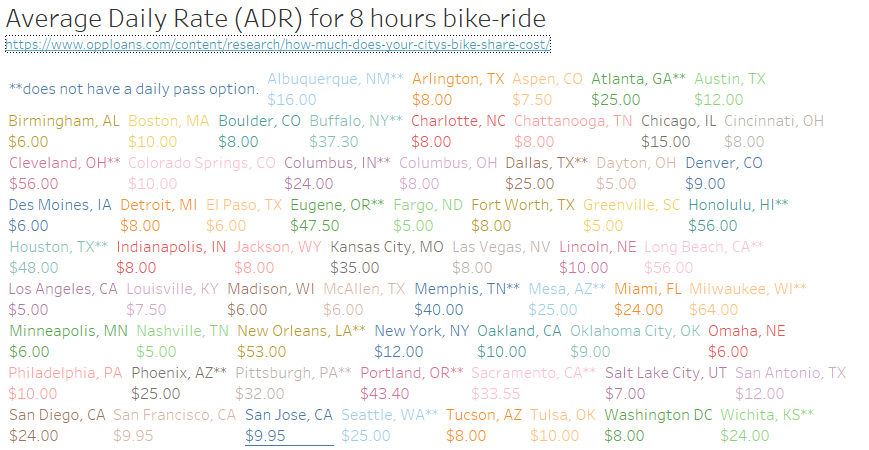The height and width of the screenshot is (450, 869).
Task: Click the New Orleans, LA $53.00 label
Action: coord(301,341)
